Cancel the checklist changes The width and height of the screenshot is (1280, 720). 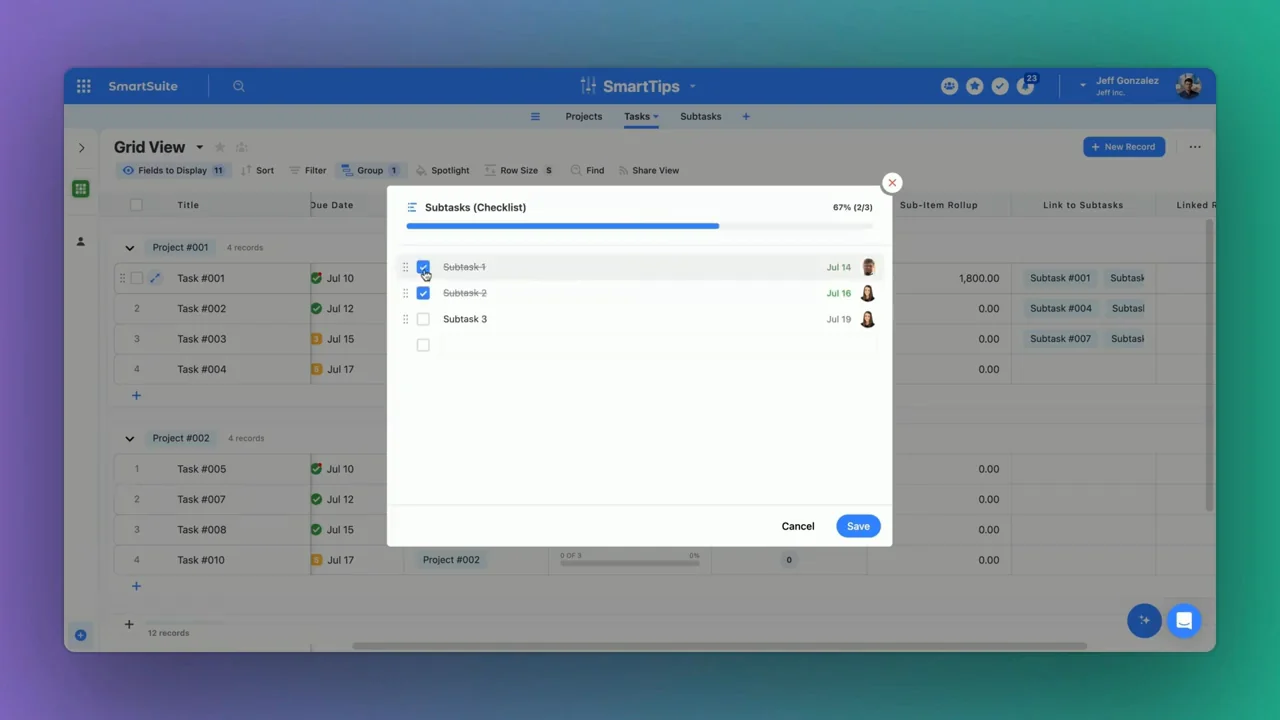[798, 526]
